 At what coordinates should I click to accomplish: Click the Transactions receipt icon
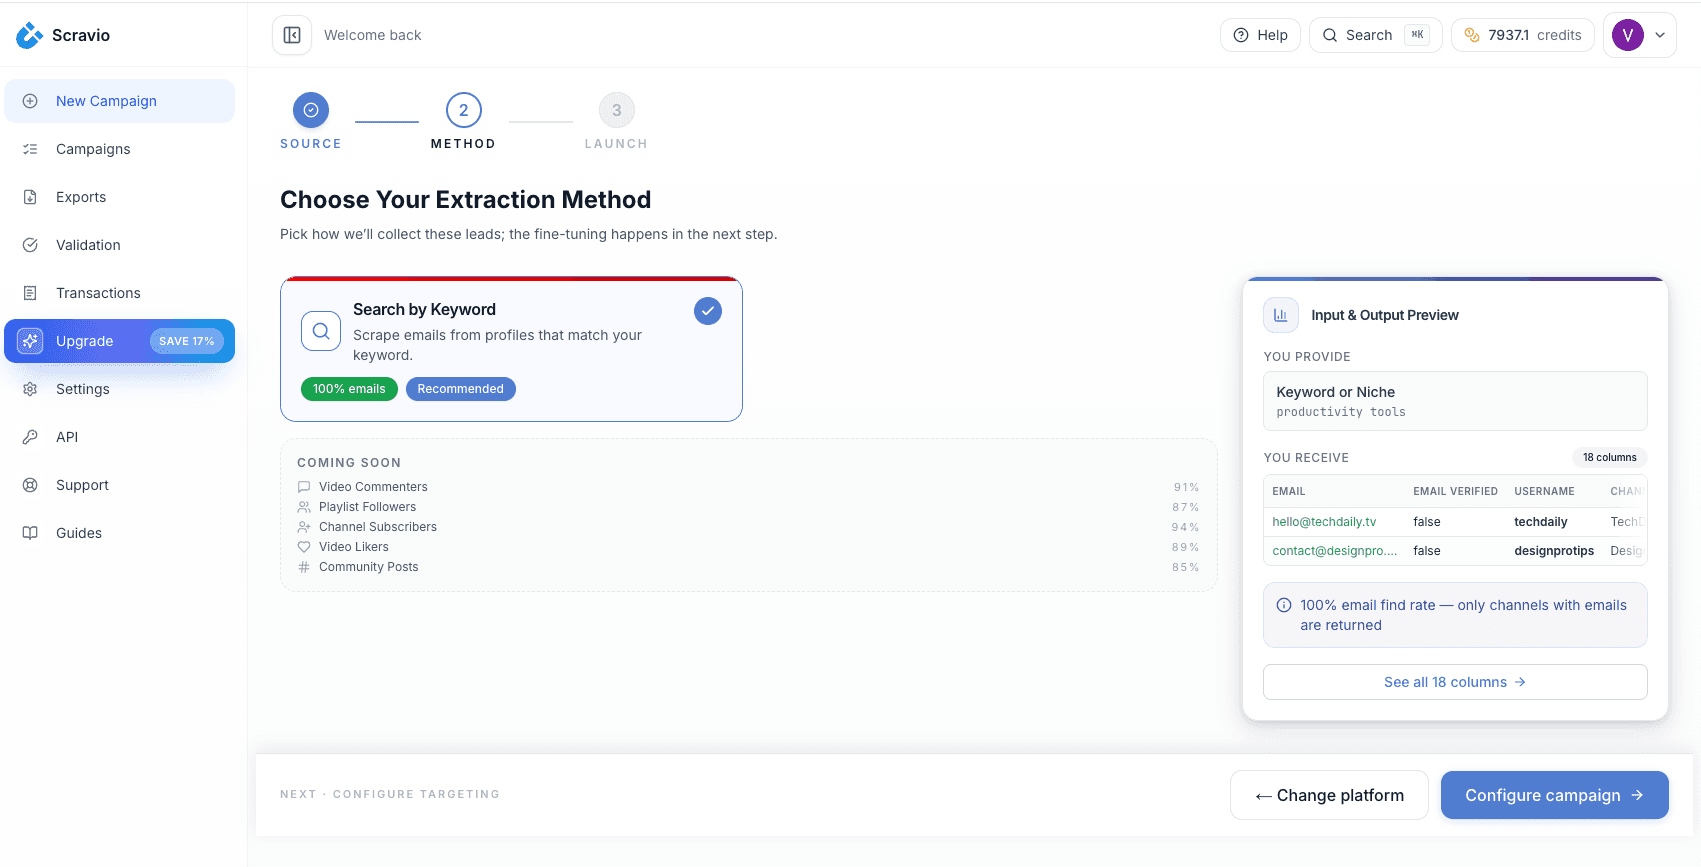coord(30,293)
